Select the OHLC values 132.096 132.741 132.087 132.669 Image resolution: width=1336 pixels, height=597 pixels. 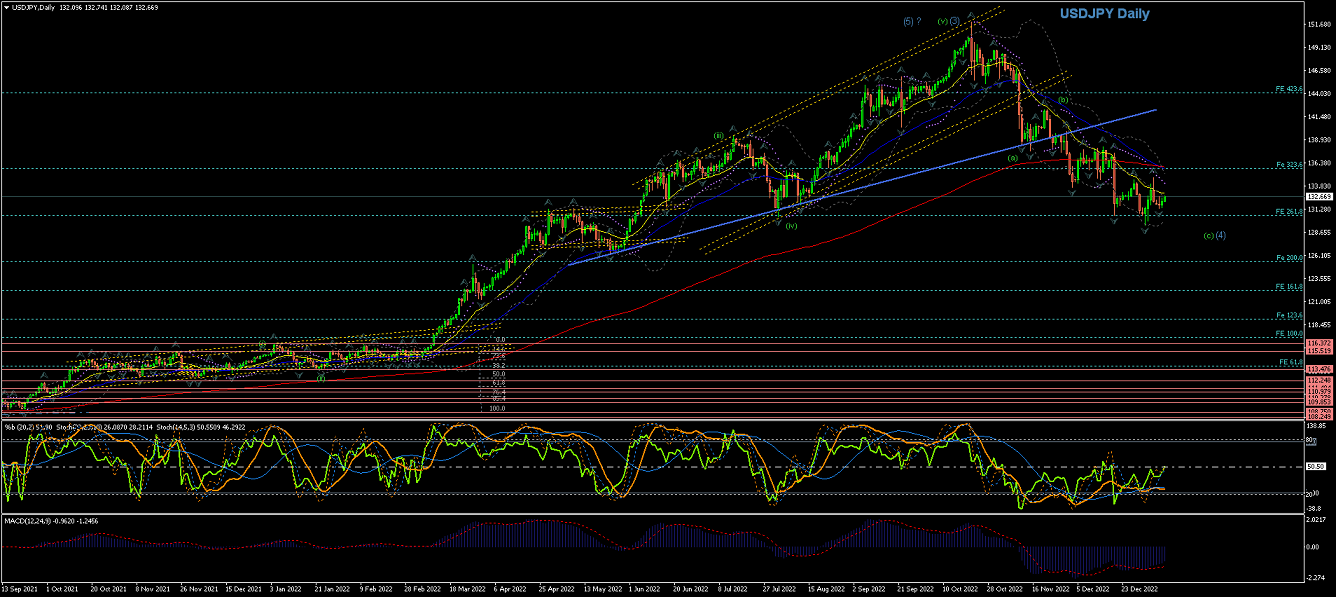pyautogui.click(x=108, y=8)
